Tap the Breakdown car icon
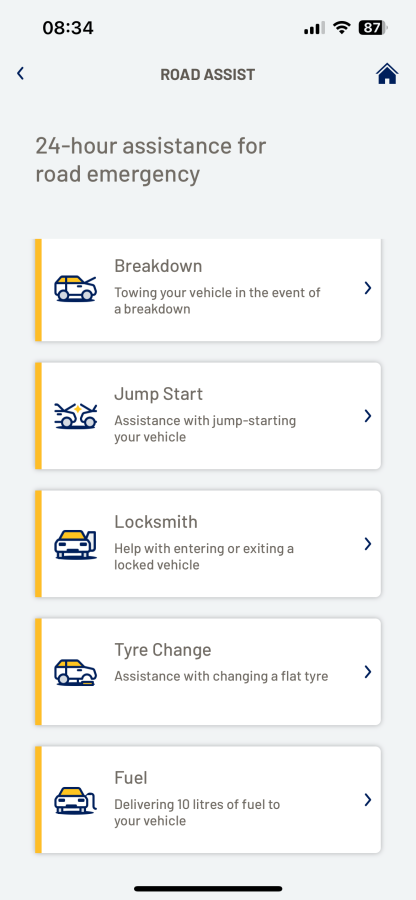The width and height of the screenshot is (416, 900). 76,288
